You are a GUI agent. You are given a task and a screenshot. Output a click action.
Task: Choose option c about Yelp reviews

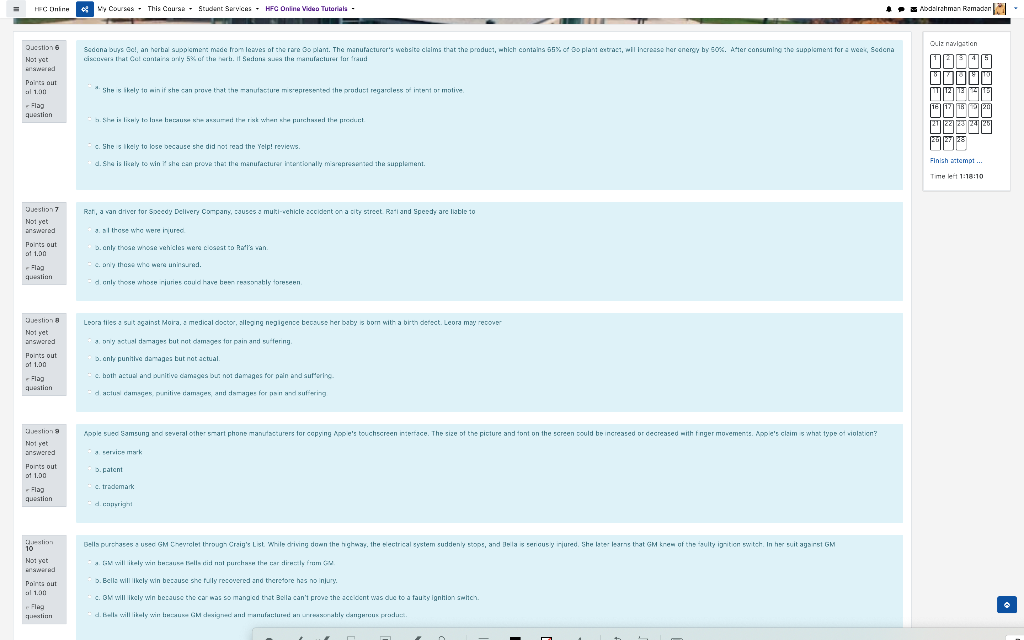coord(90,146)
